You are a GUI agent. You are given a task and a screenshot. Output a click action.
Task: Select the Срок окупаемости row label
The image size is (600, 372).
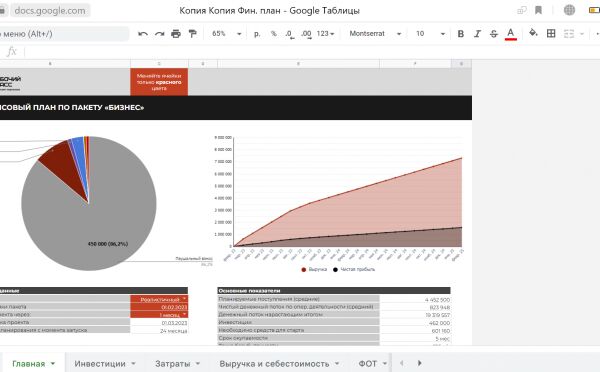coord(298,338)
